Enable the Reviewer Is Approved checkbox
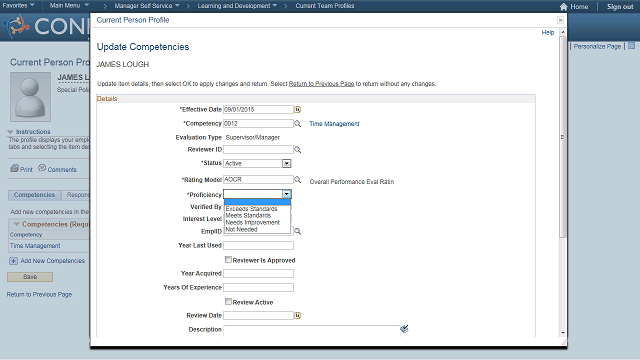The height and width of the screenshot is (360, 640). 228,260
